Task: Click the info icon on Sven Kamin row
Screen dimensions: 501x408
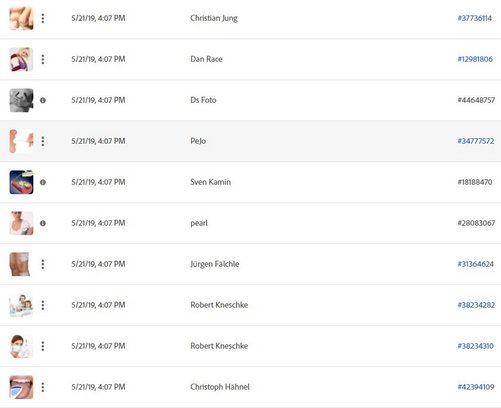Action: [x=43, y=182]
